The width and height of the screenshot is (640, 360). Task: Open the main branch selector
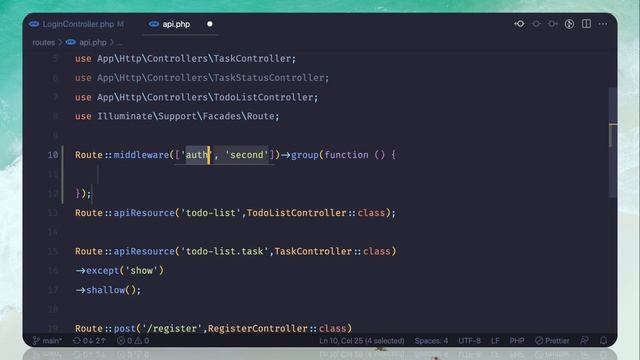pyautogui.click(x=47, y=340)
